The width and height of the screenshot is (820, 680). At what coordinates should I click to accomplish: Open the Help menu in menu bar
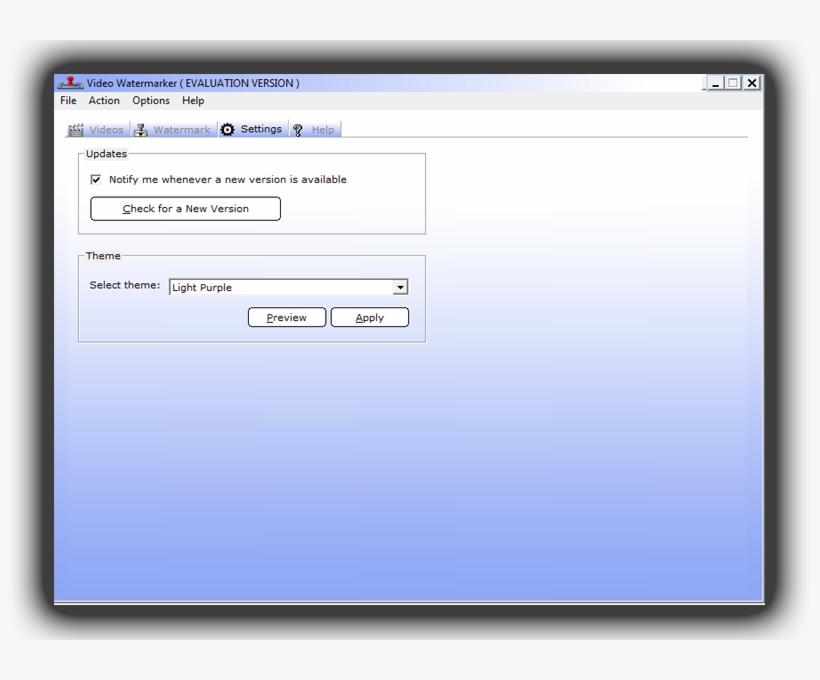tap(193, 101)
